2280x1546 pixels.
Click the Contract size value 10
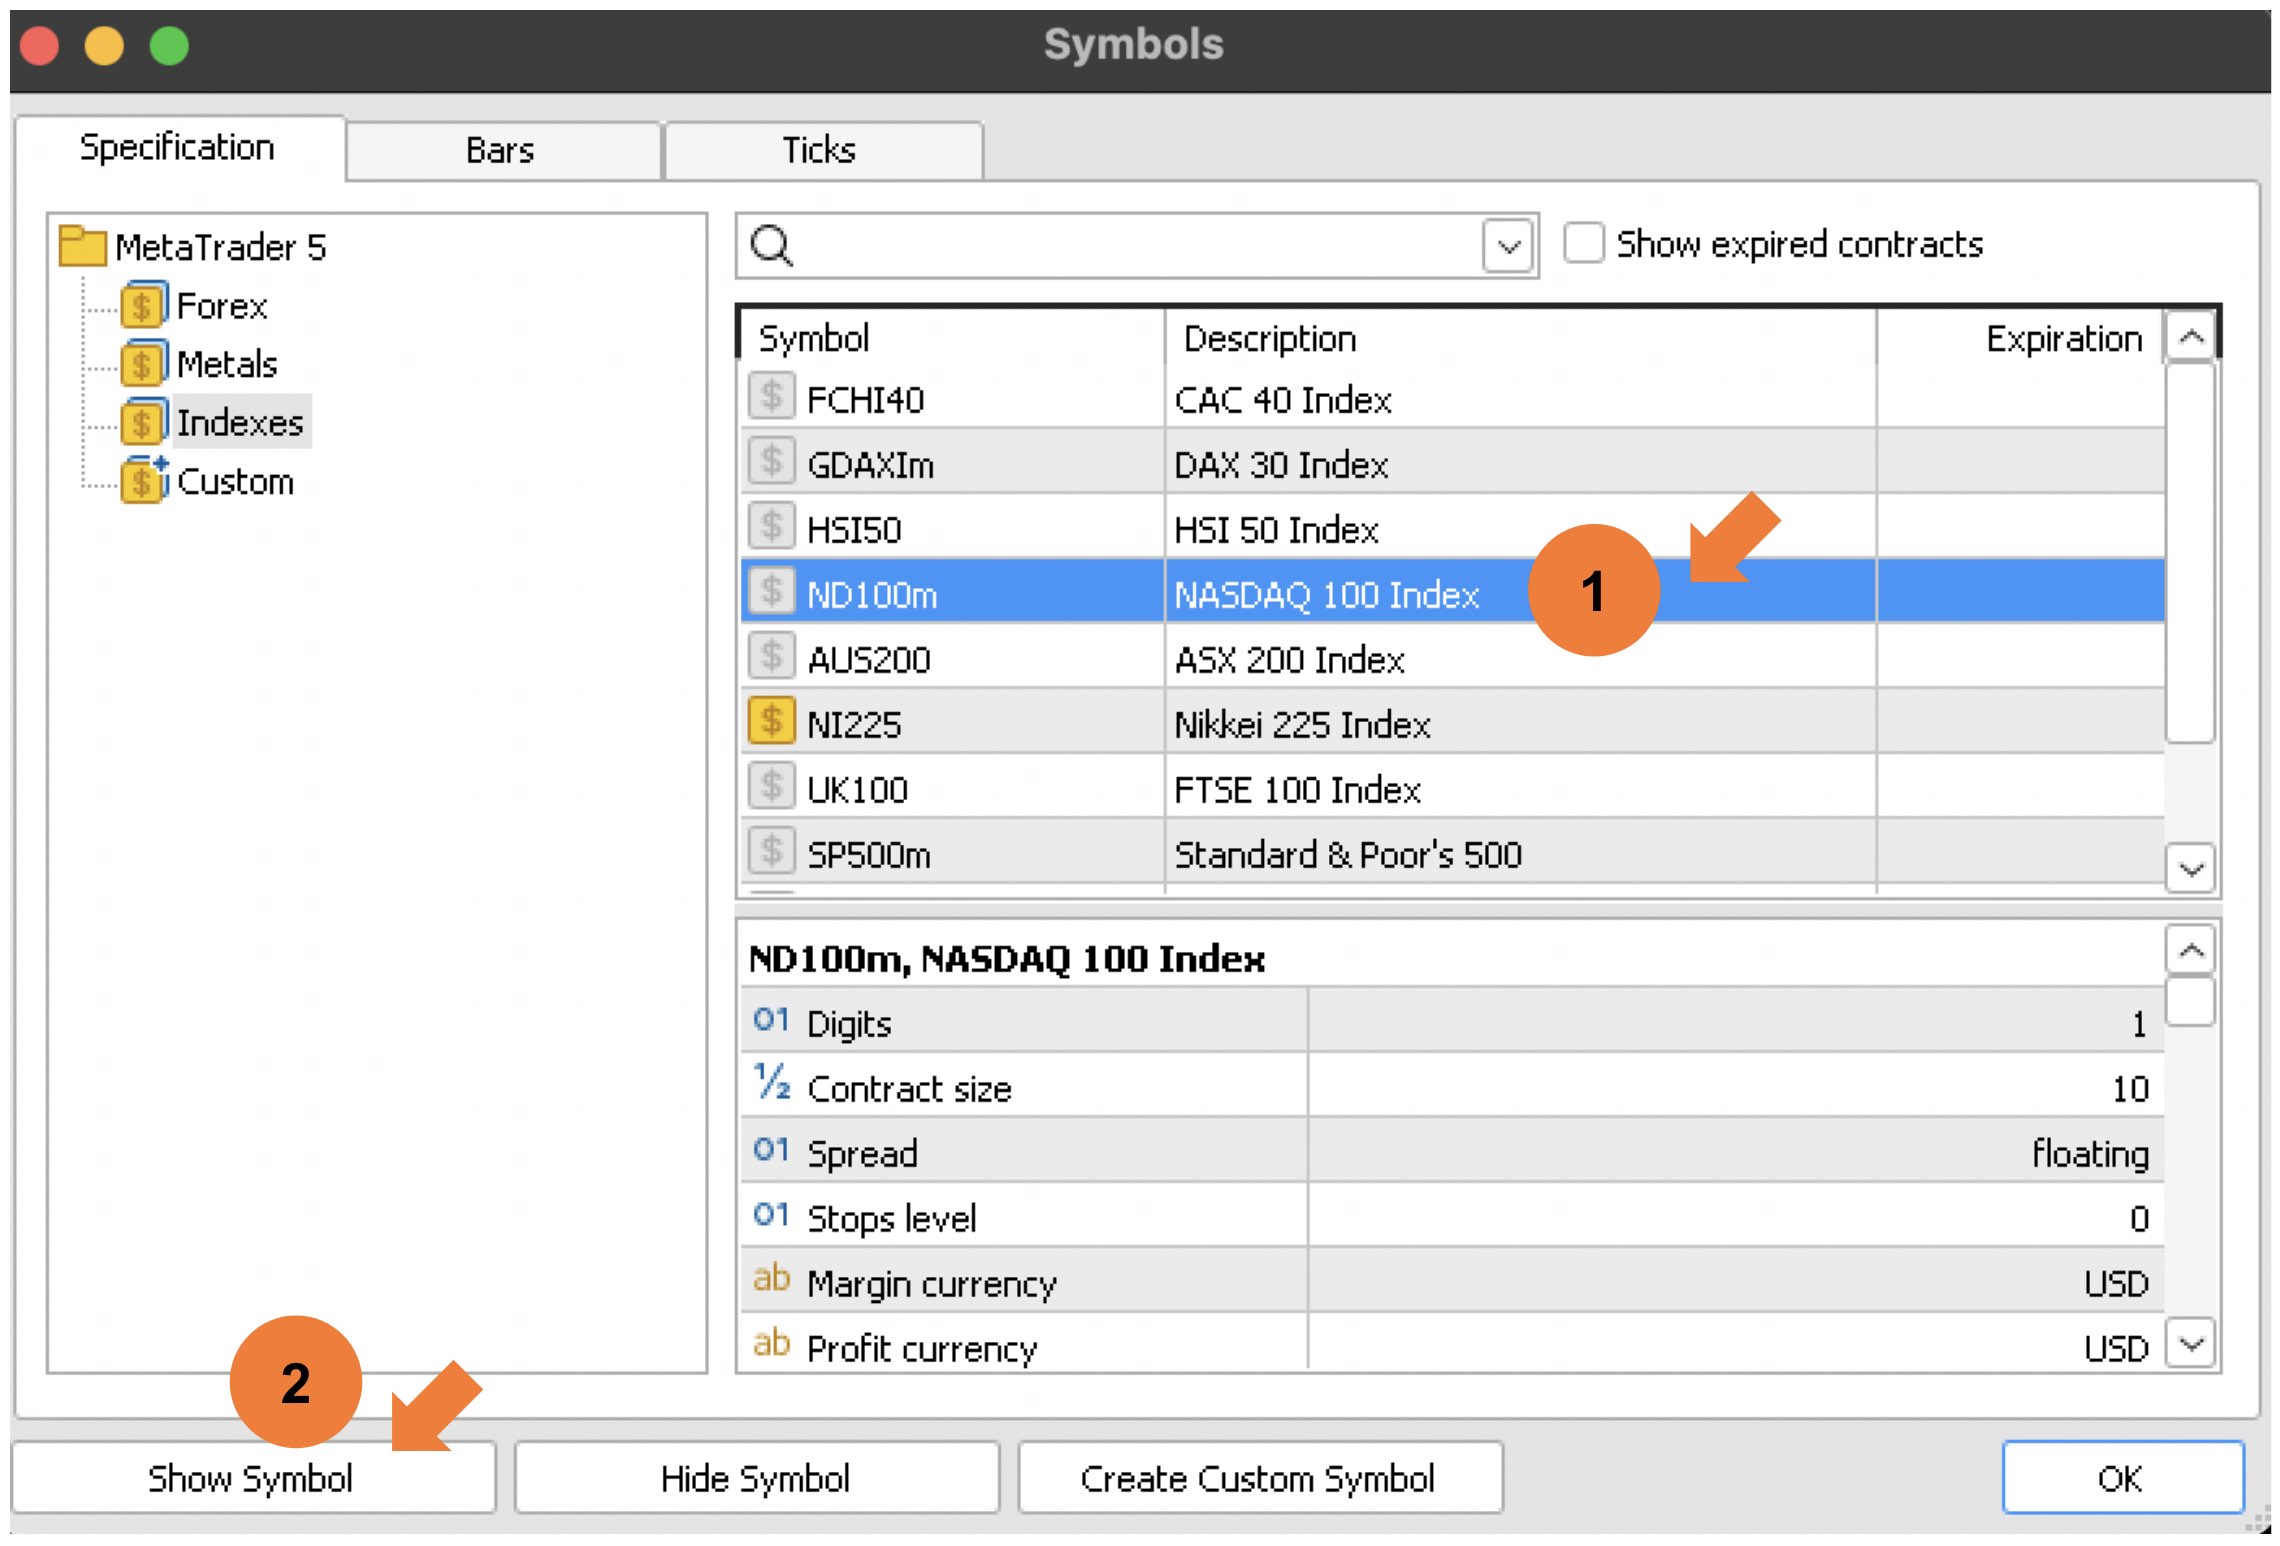(x=2130, y=1089)
